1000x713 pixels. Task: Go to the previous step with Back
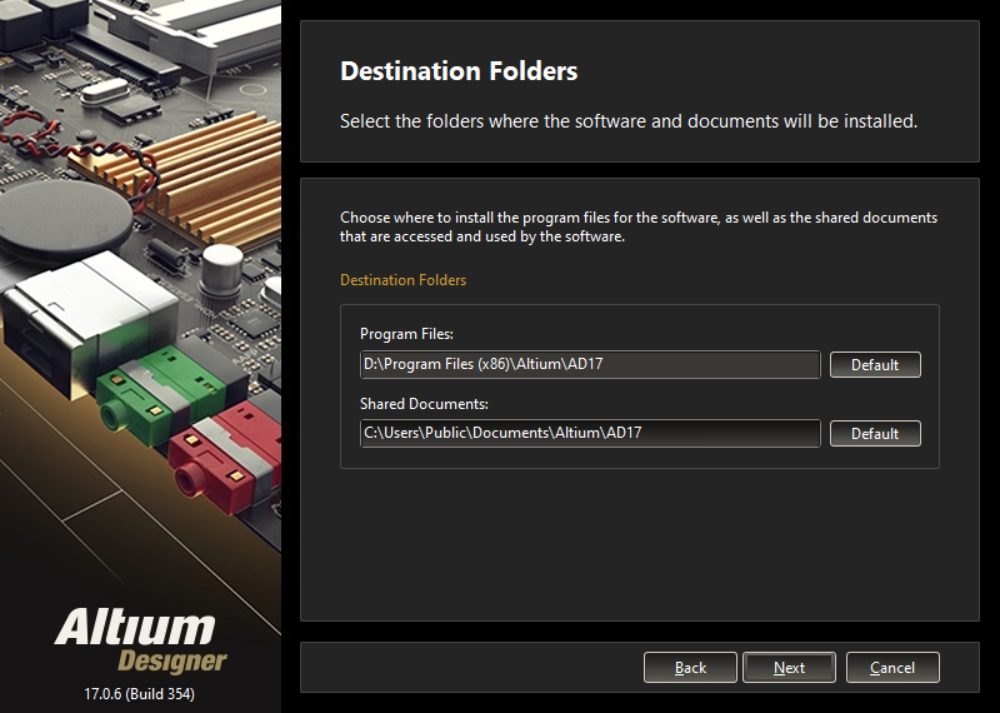point(690,668)
